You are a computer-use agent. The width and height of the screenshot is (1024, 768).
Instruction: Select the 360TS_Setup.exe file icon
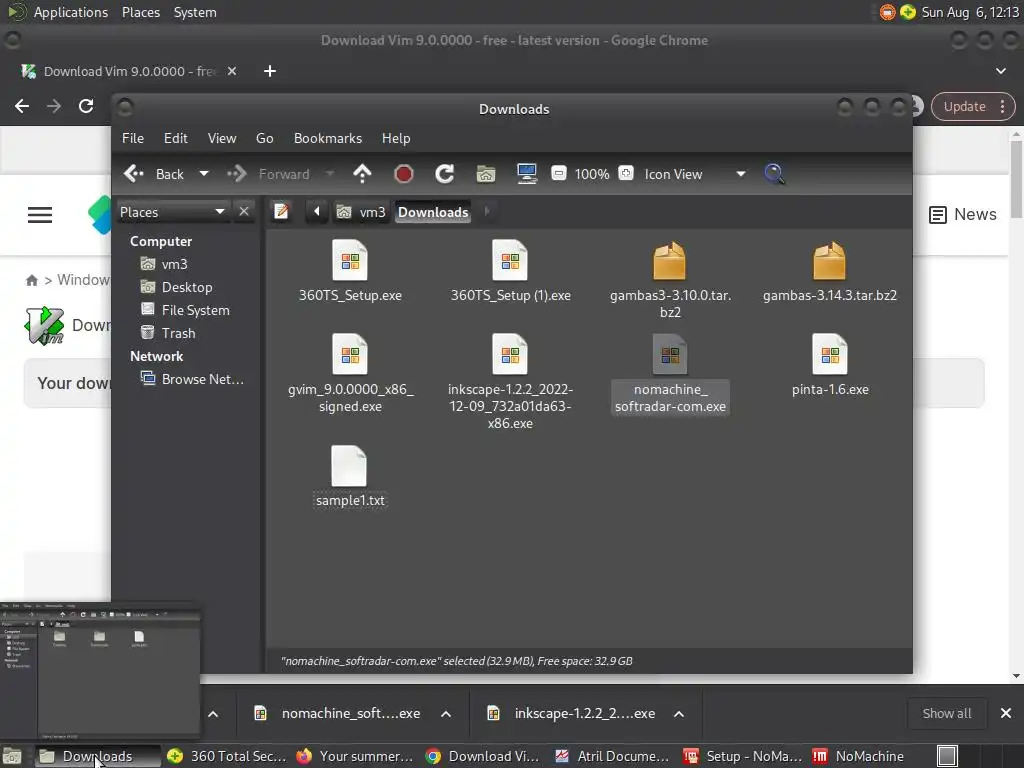(350, 261)
